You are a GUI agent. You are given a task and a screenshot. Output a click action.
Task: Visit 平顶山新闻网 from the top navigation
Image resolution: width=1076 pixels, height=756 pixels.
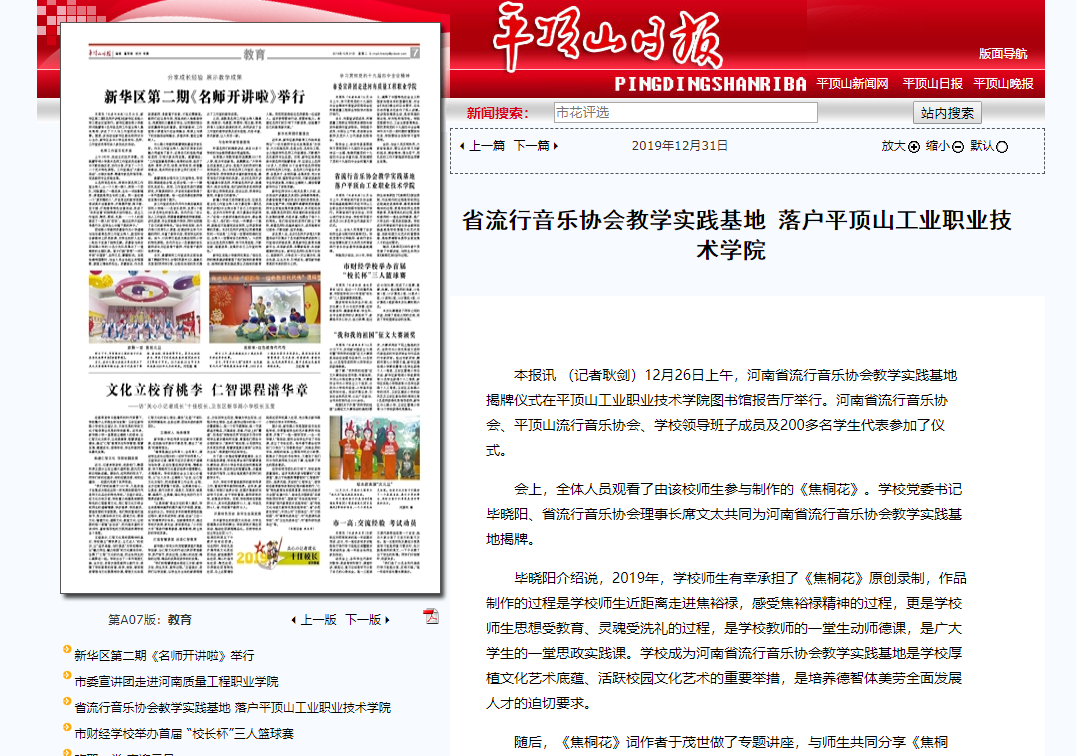(852, 84)
